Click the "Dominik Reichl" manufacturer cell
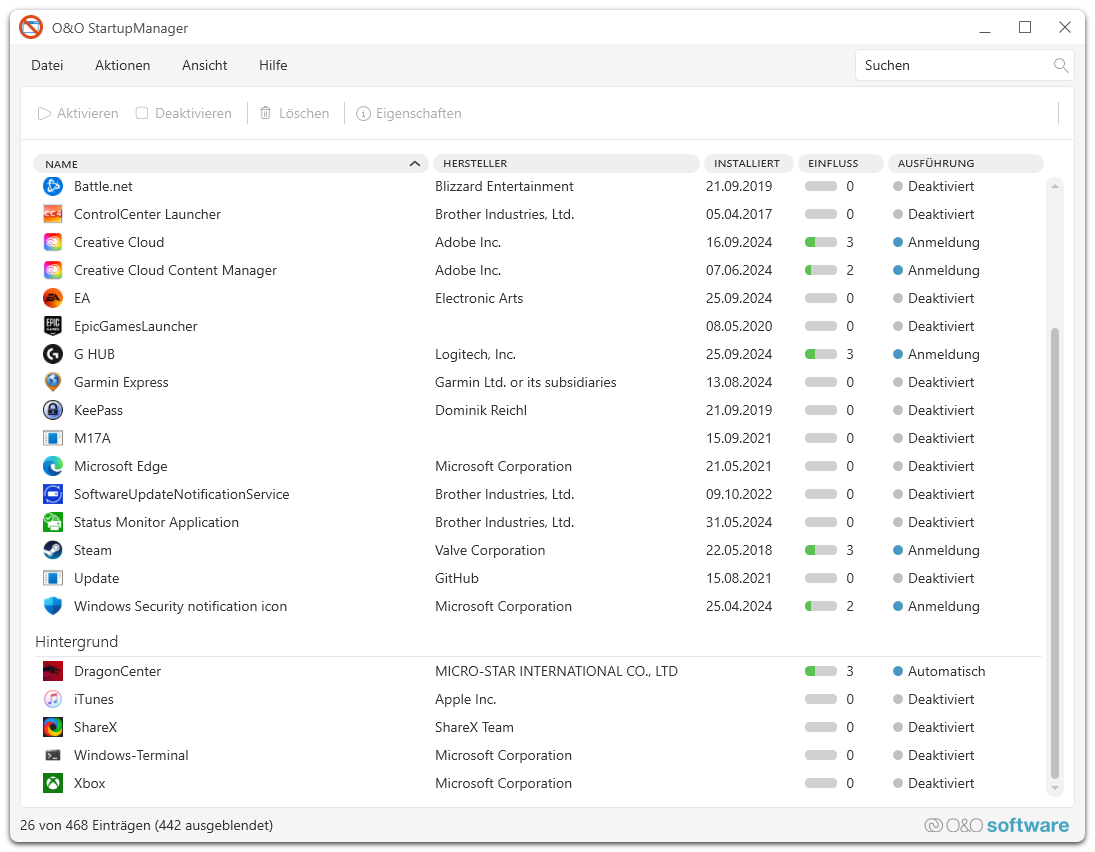 (x=481, y=410)
